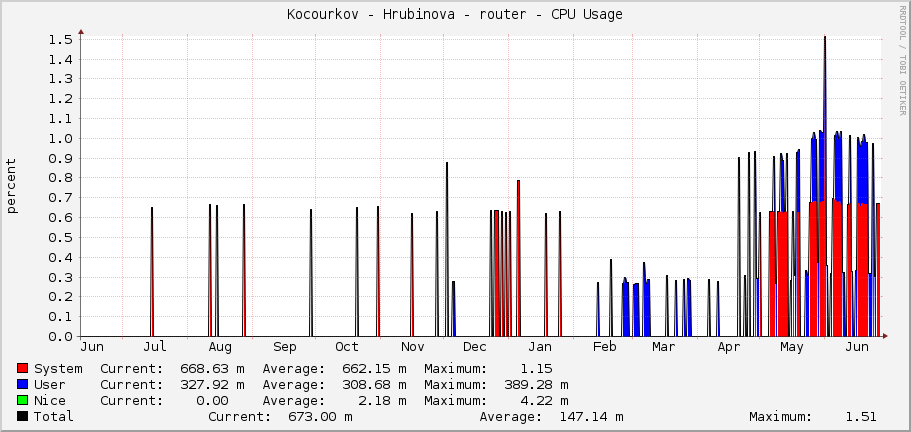
Task: Click the 'Sep' x-axis month label
Action: [x=285, y=347]
